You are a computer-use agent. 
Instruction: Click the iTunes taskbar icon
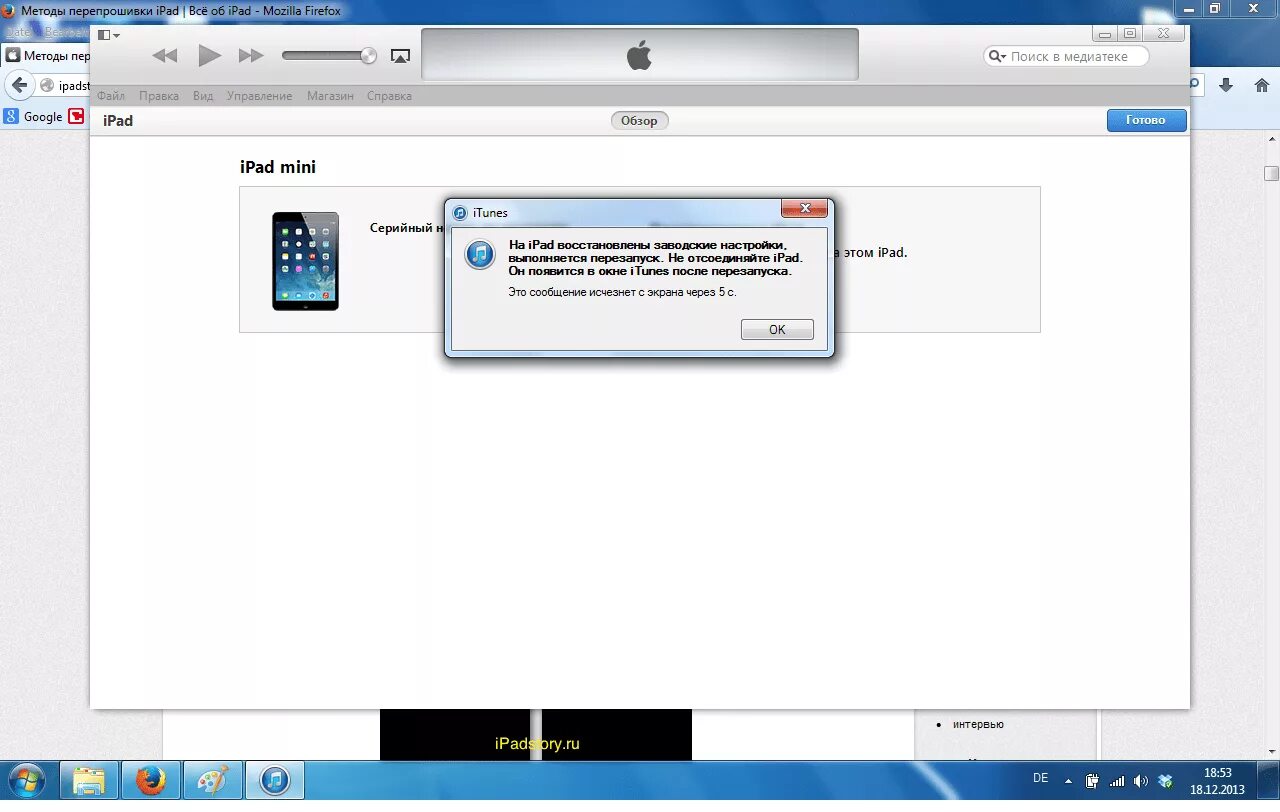click(x=275, y=780)
